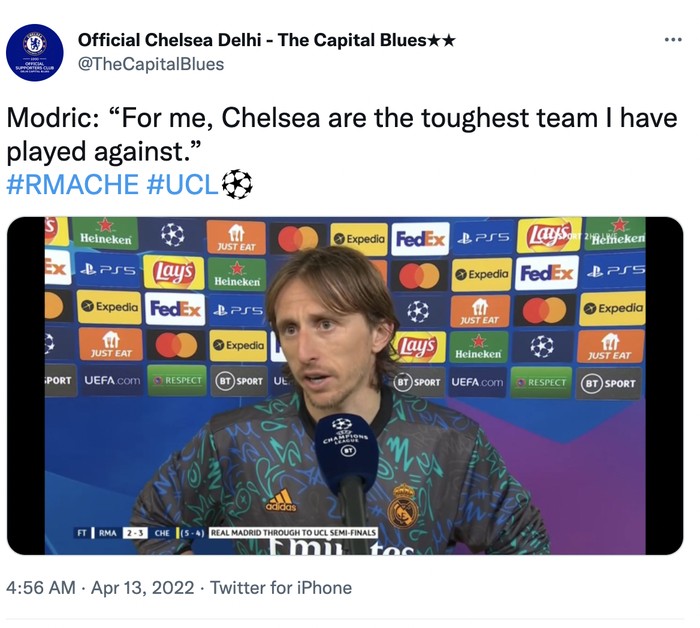
Task: Click the soccer ball emoji after #UCL
Action: pyautogui.click(x=236, y=184)
